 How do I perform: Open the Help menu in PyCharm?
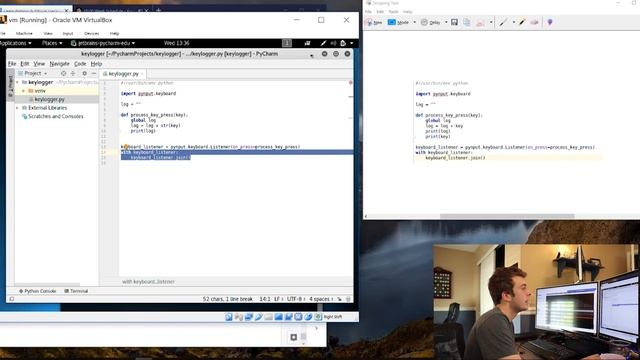click(x=96, y=64)
